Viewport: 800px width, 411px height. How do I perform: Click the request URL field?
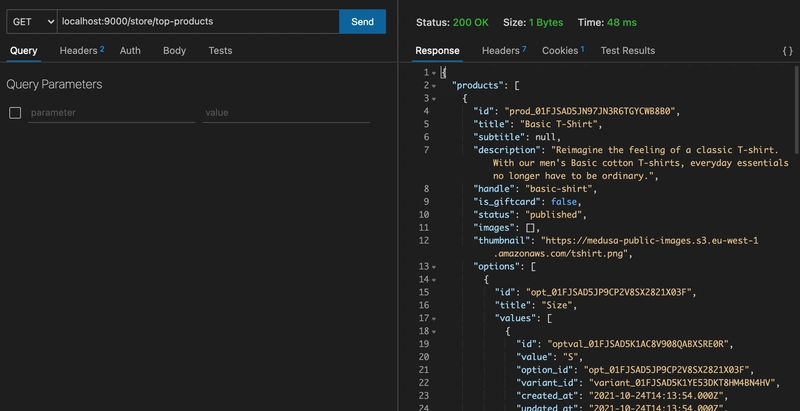(197, 21)
